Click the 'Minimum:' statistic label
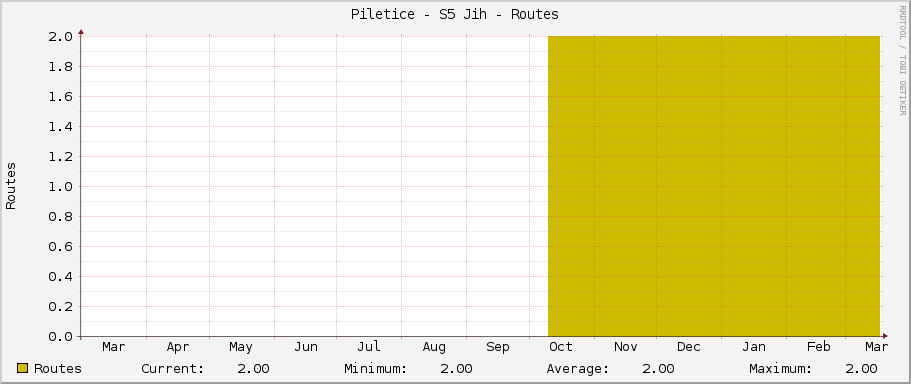911x384 pixels. [375, 369]
